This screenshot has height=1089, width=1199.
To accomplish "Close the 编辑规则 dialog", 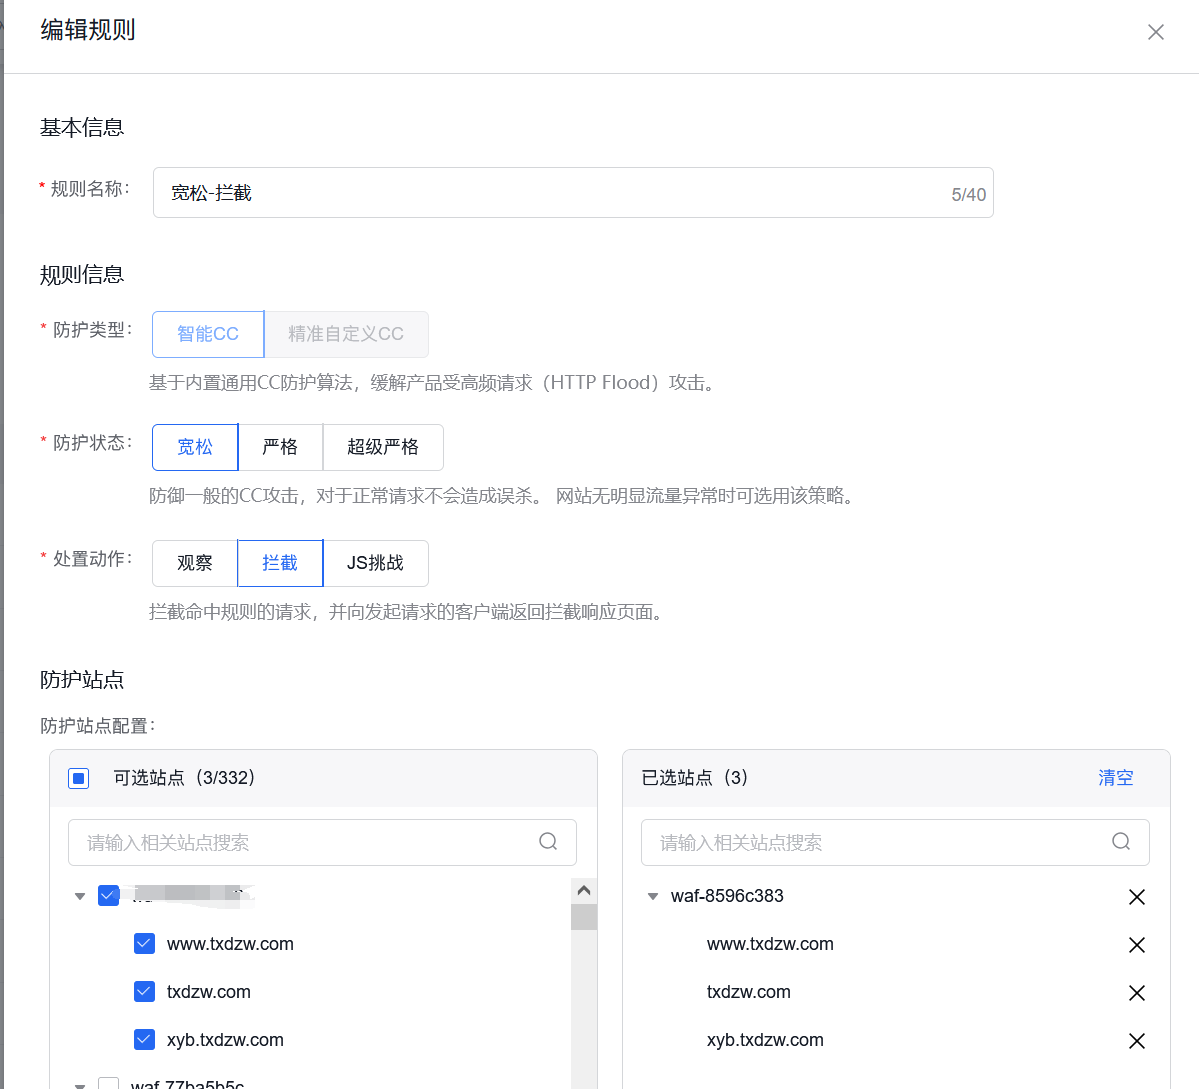I will tap(1155, 32).
